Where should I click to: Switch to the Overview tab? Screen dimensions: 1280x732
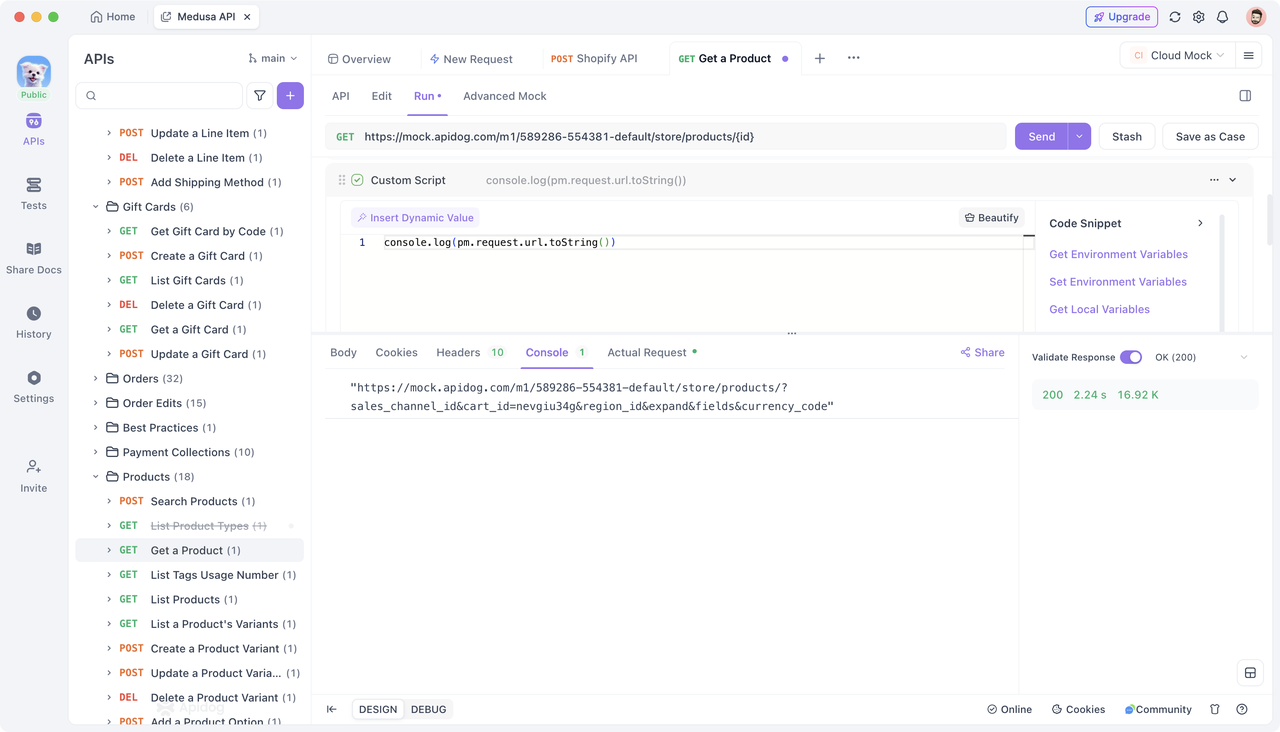(x=359, y=59)
